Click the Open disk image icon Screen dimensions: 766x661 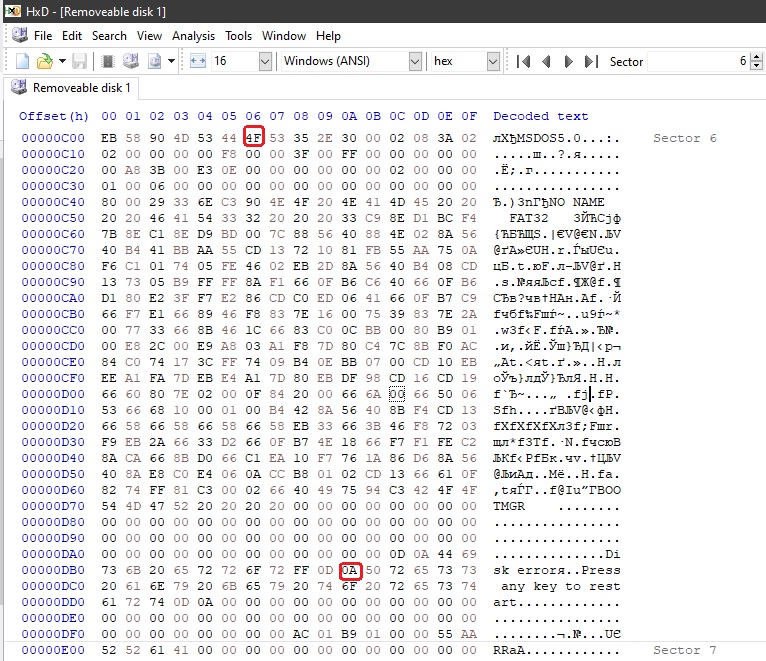[x=155, y=61]
